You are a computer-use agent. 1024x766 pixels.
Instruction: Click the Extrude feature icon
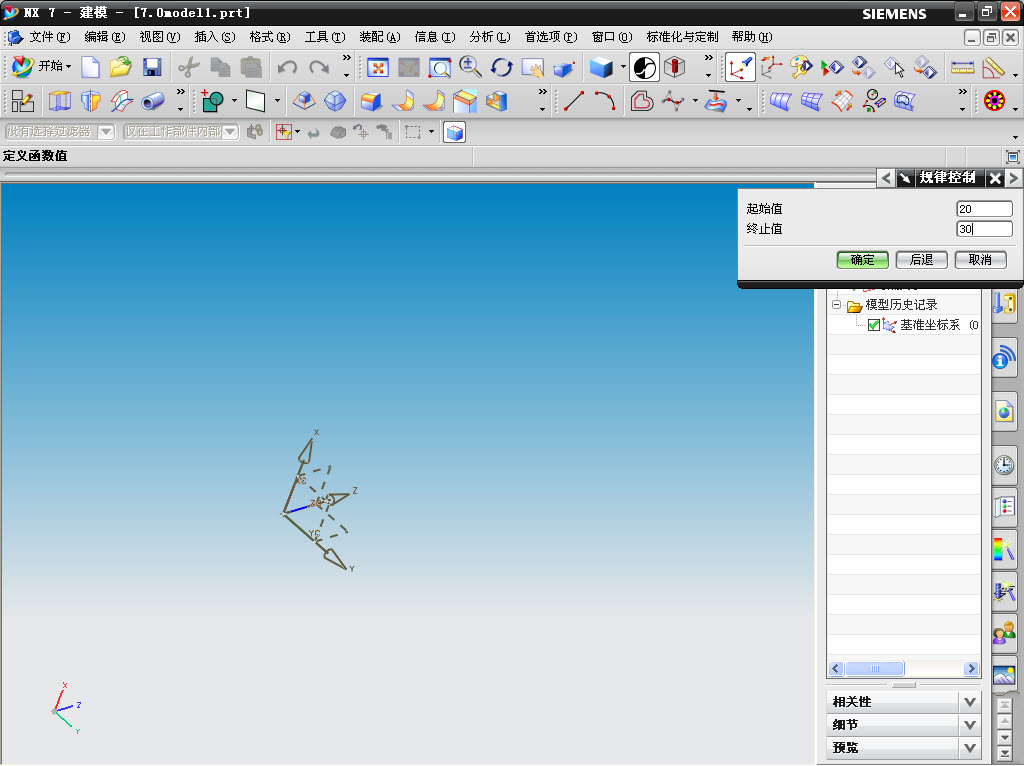tap(59, 101)
